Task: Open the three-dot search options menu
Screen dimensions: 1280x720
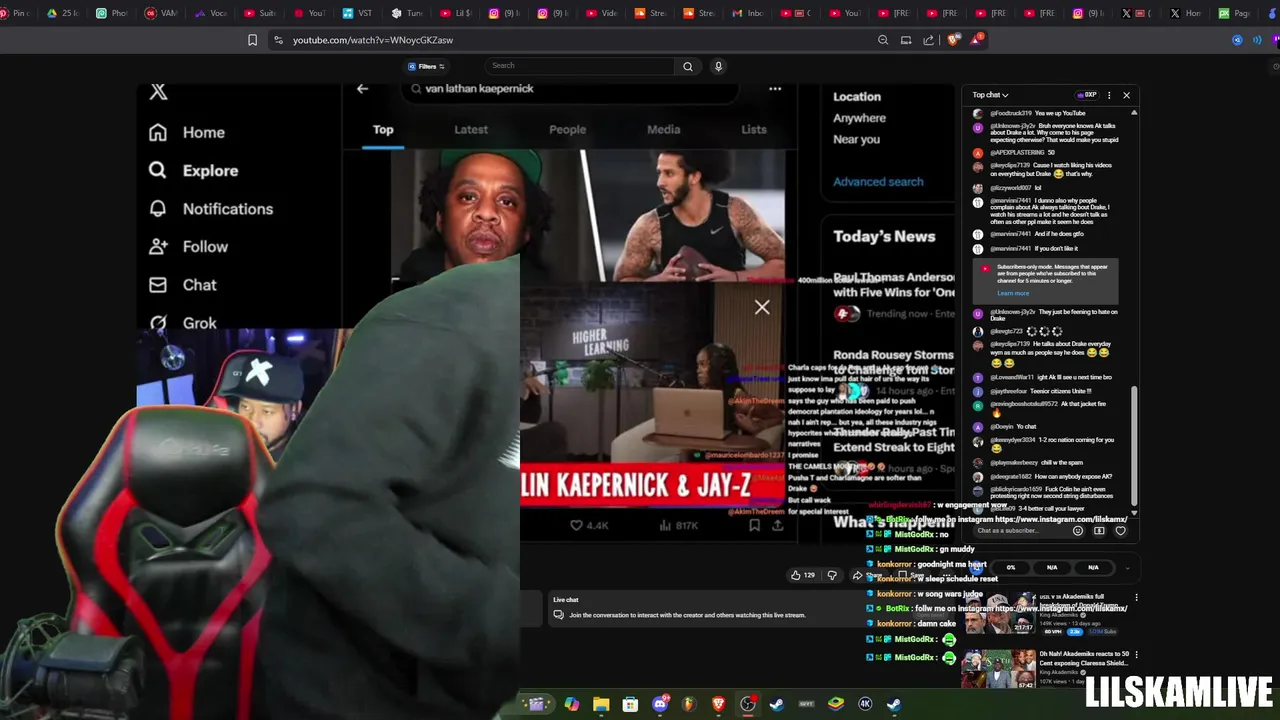Action: tap(775, 89)
